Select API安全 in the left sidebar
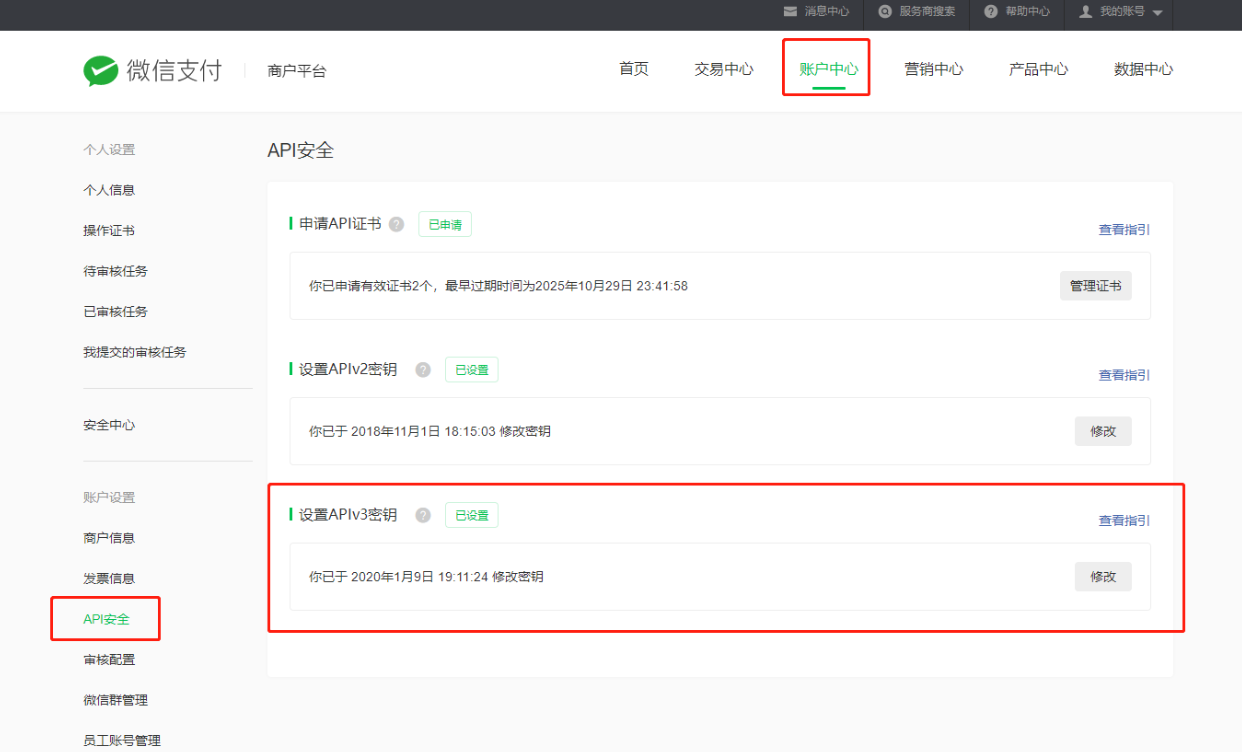Screen dimensions: 1242x752 click(106, 619)
